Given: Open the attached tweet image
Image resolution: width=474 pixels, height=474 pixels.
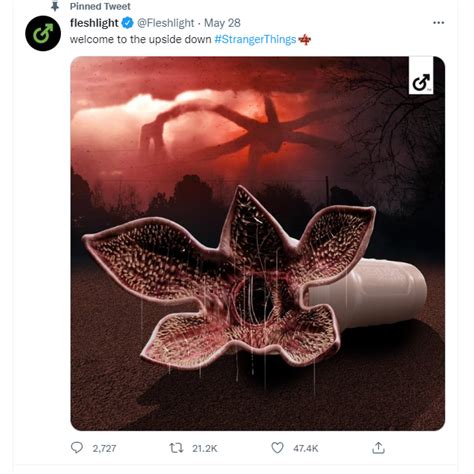Looking at the screenshot, I should pyautogui.click(x=258, y=243).
